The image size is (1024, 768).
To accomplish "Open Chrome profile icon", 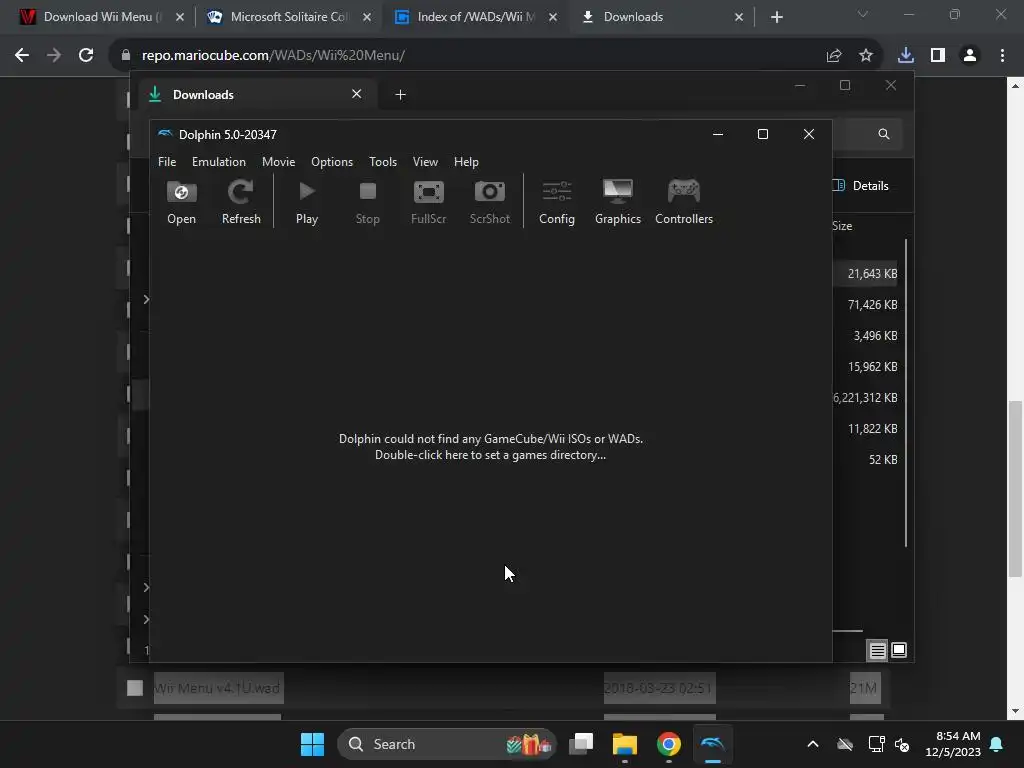I will pyautogui.click(x=970, y=56).
